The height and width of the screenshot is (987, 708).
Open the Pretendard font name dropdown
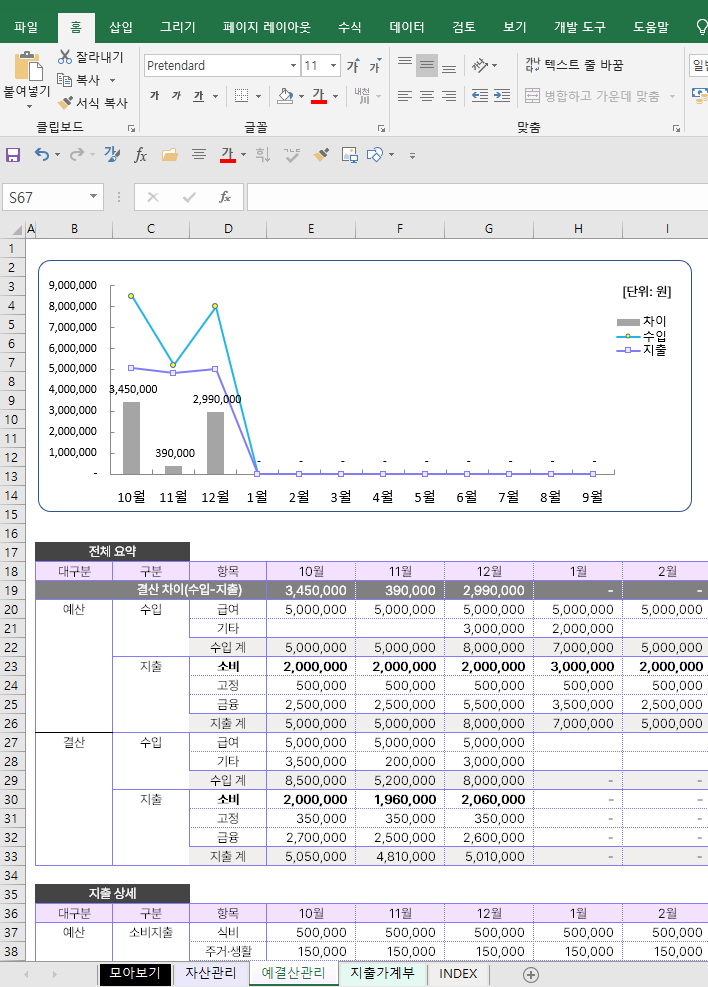coord(293,65)
